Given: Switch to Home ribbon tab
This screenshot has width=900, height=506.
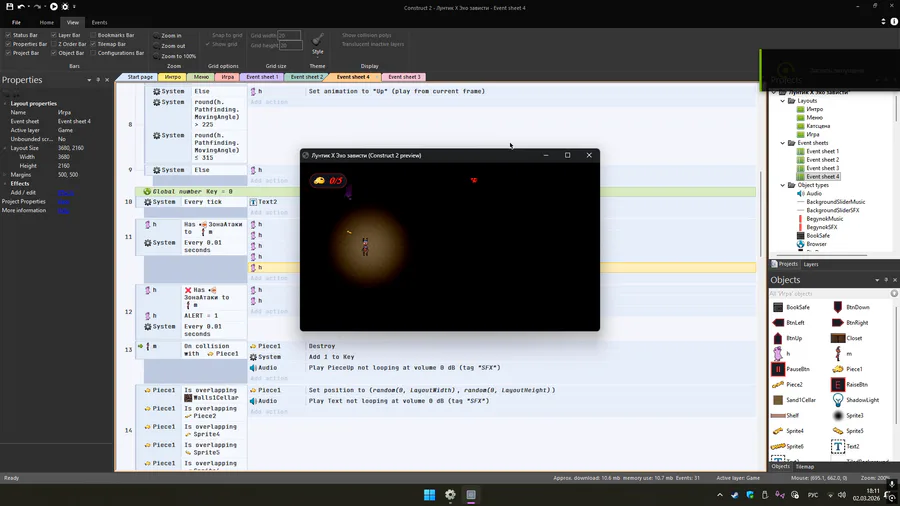Looking at the screenshot, I should pos(46,22).
